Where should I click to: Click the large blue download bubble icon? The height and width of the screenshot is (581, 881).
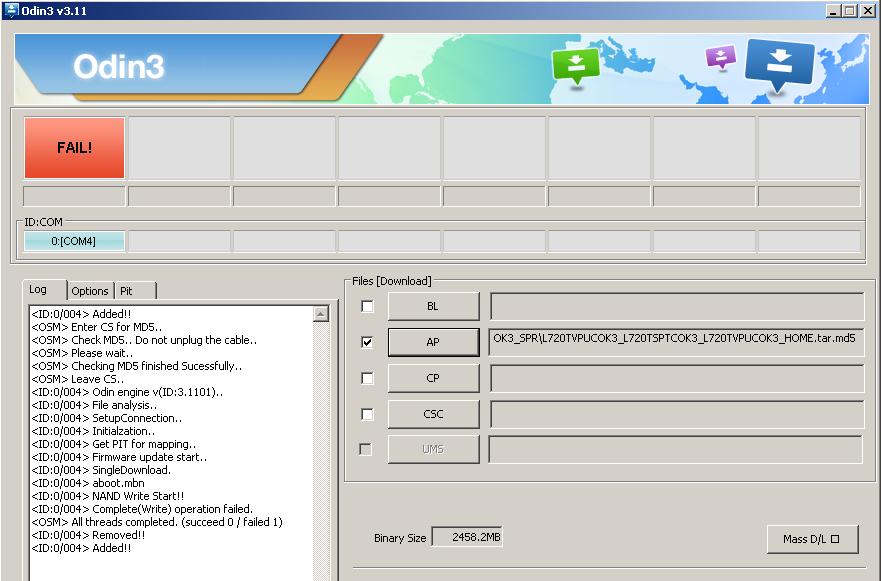coord(779,65)
